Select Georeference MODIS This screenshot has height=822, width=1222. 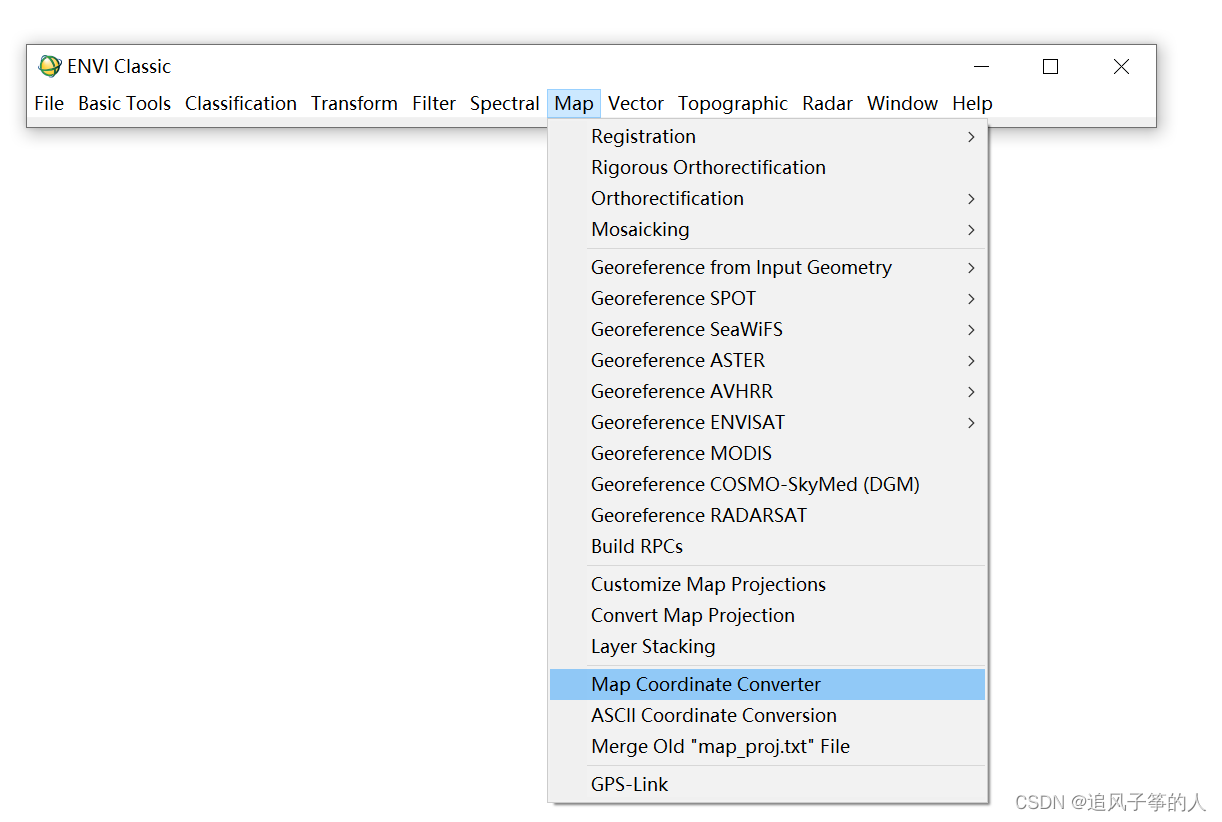point(767,453)
